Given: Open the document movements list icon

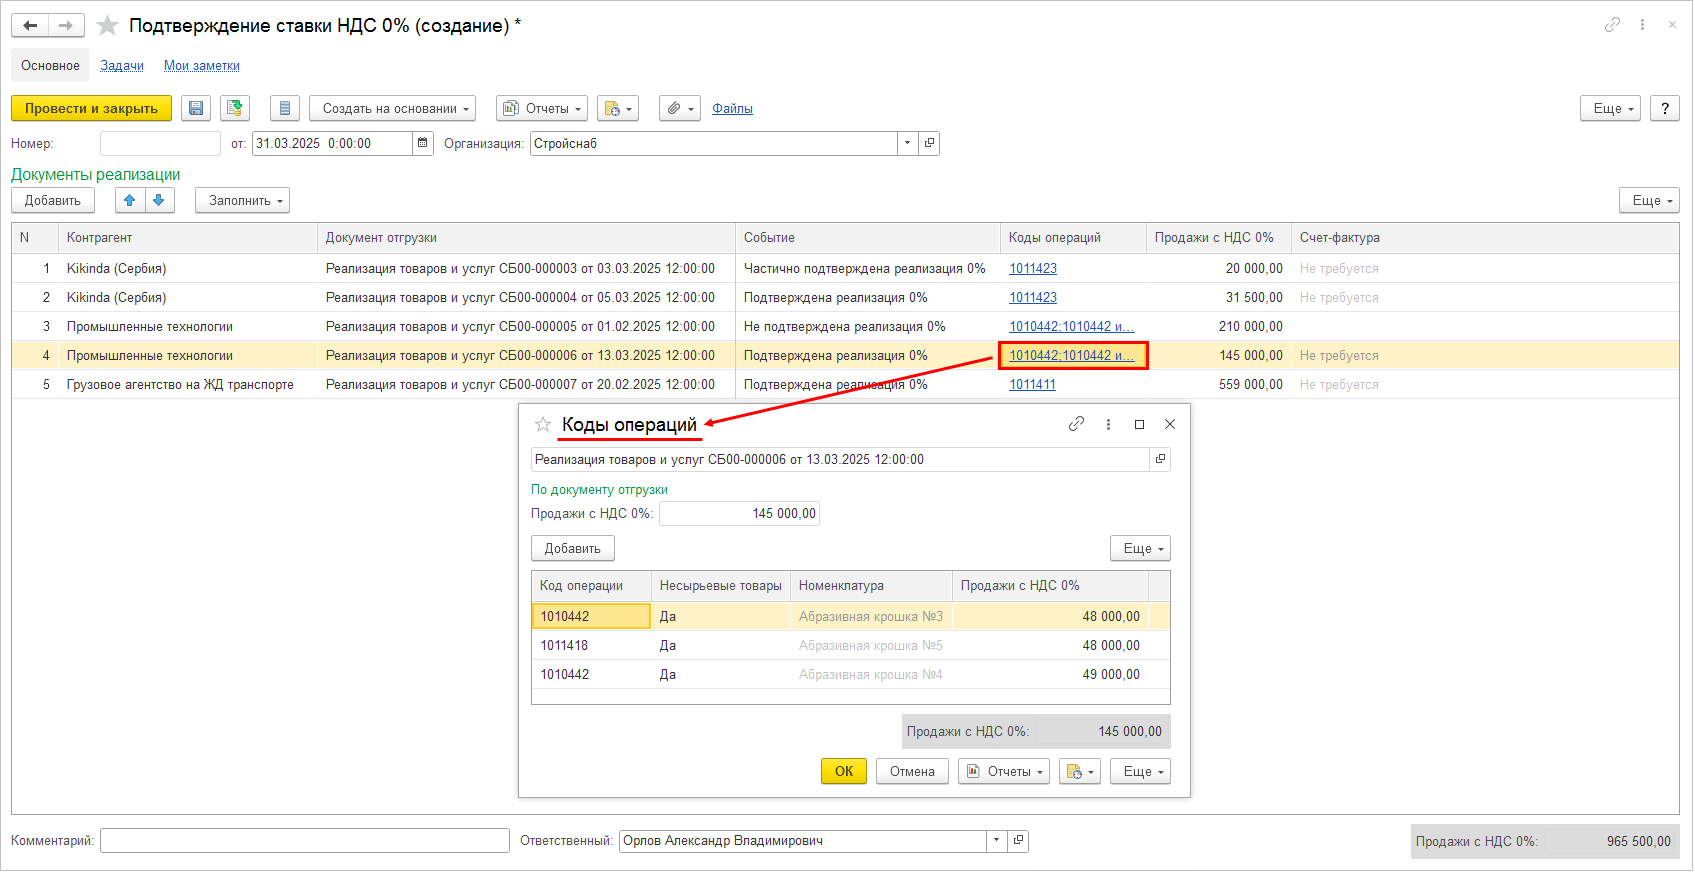Looking at the screenshot, I should point(285,108).
